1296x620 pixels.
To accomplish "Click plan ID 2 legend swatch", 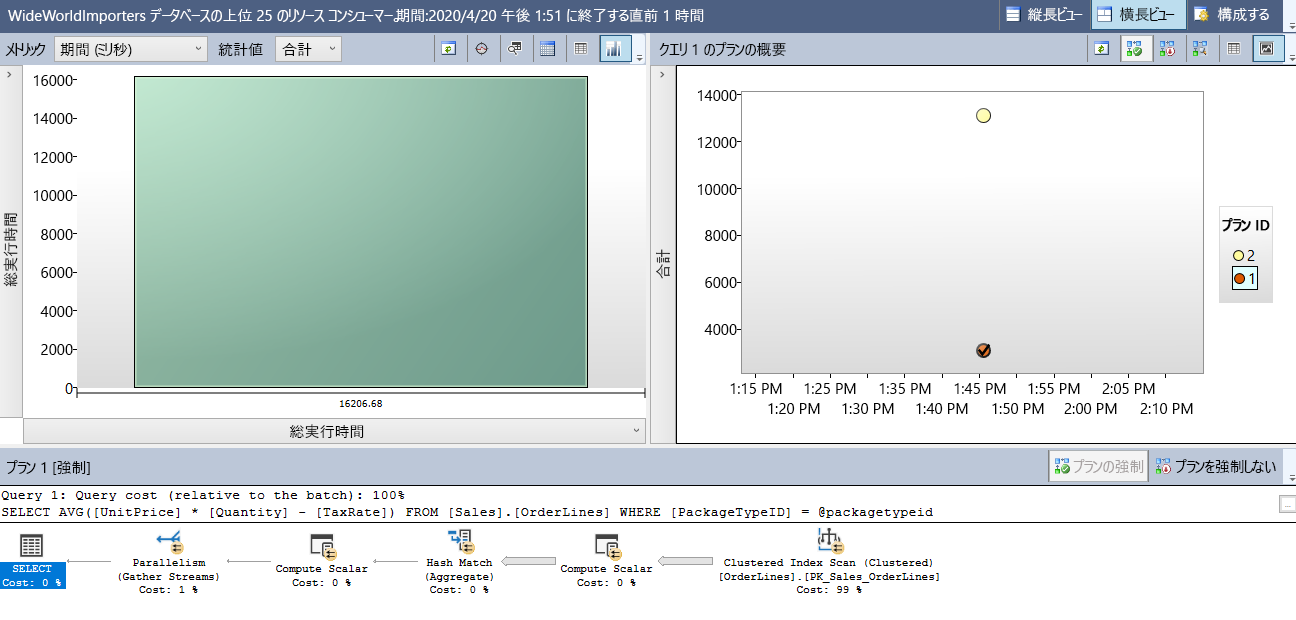I will click(1238, 256).
